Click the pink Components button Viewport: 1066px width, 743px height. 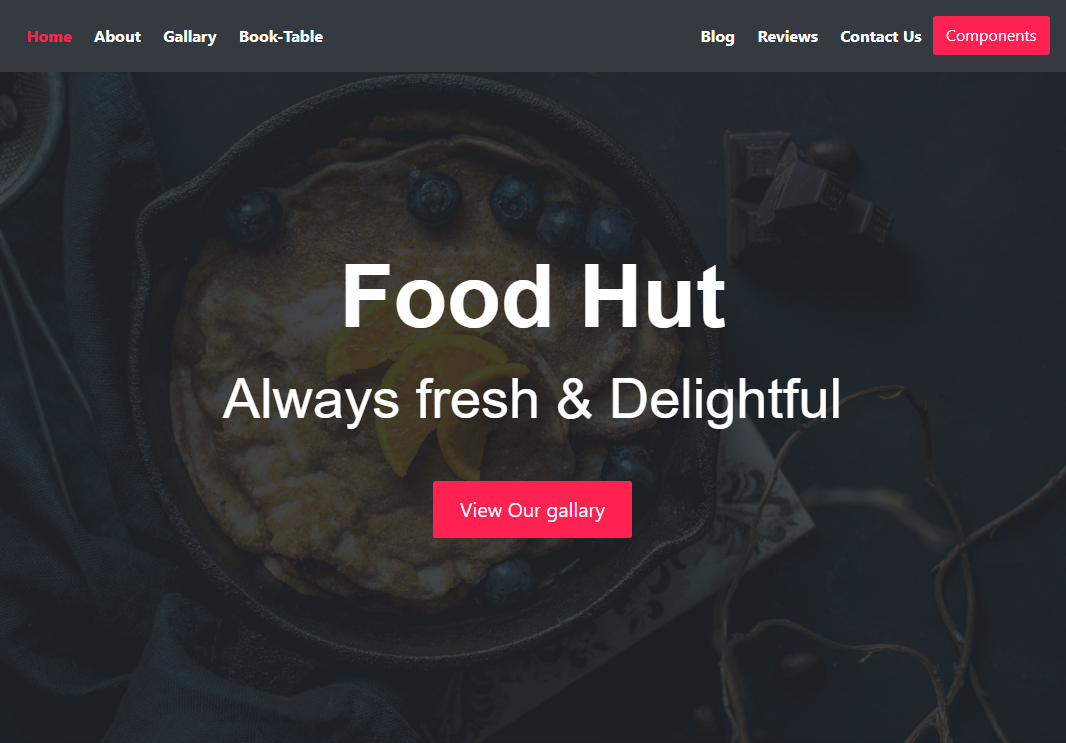point(991,35)
